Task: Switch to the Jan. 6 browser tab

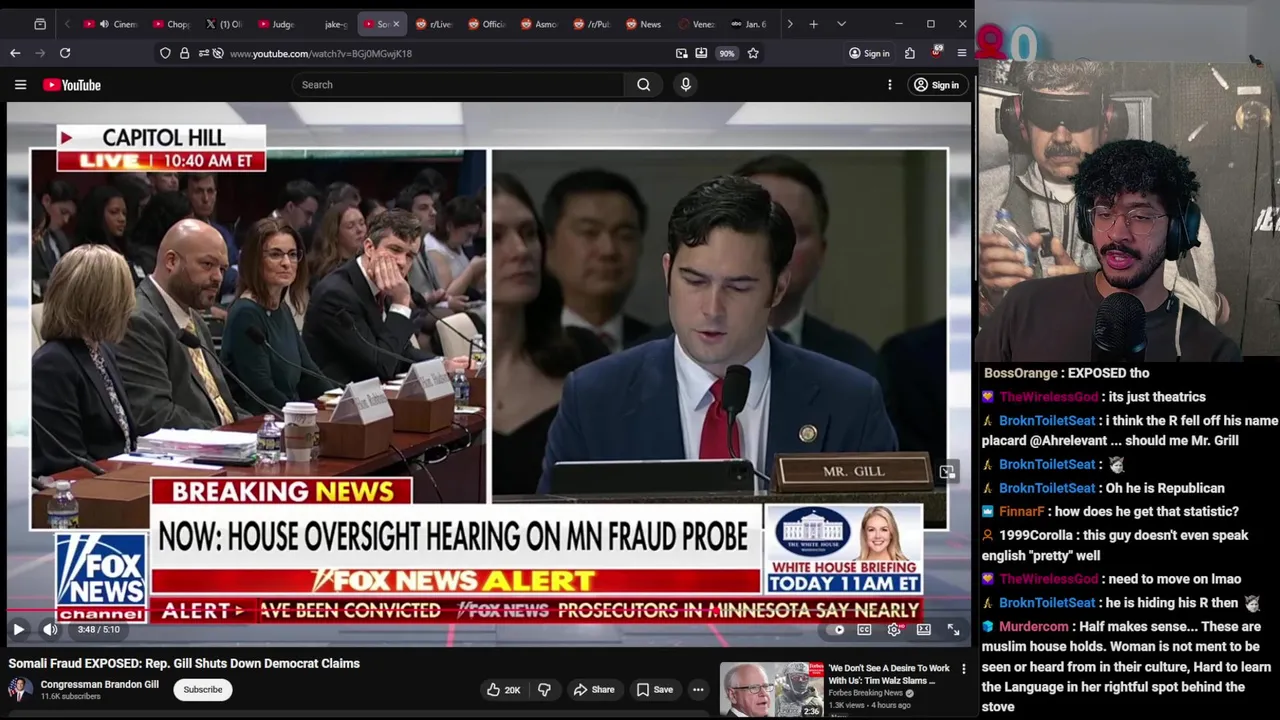Action: (x=749, y=24)
